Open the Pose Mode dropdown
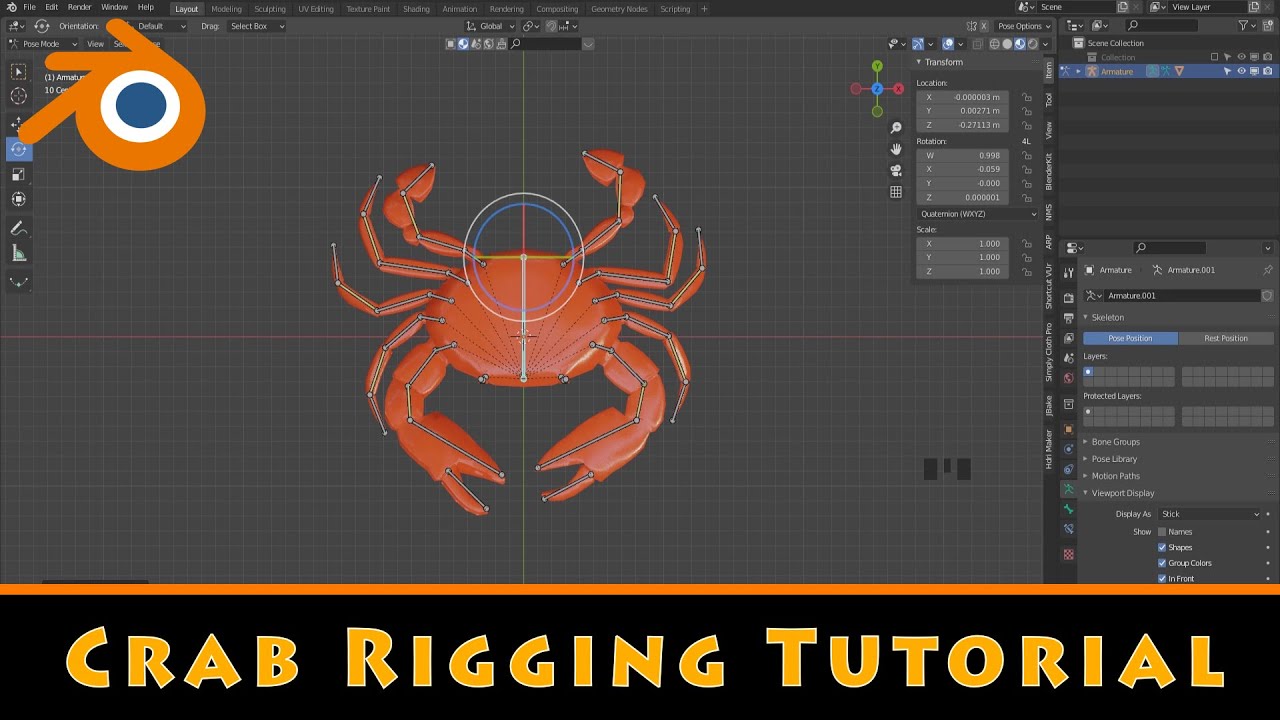 [43, 44]
